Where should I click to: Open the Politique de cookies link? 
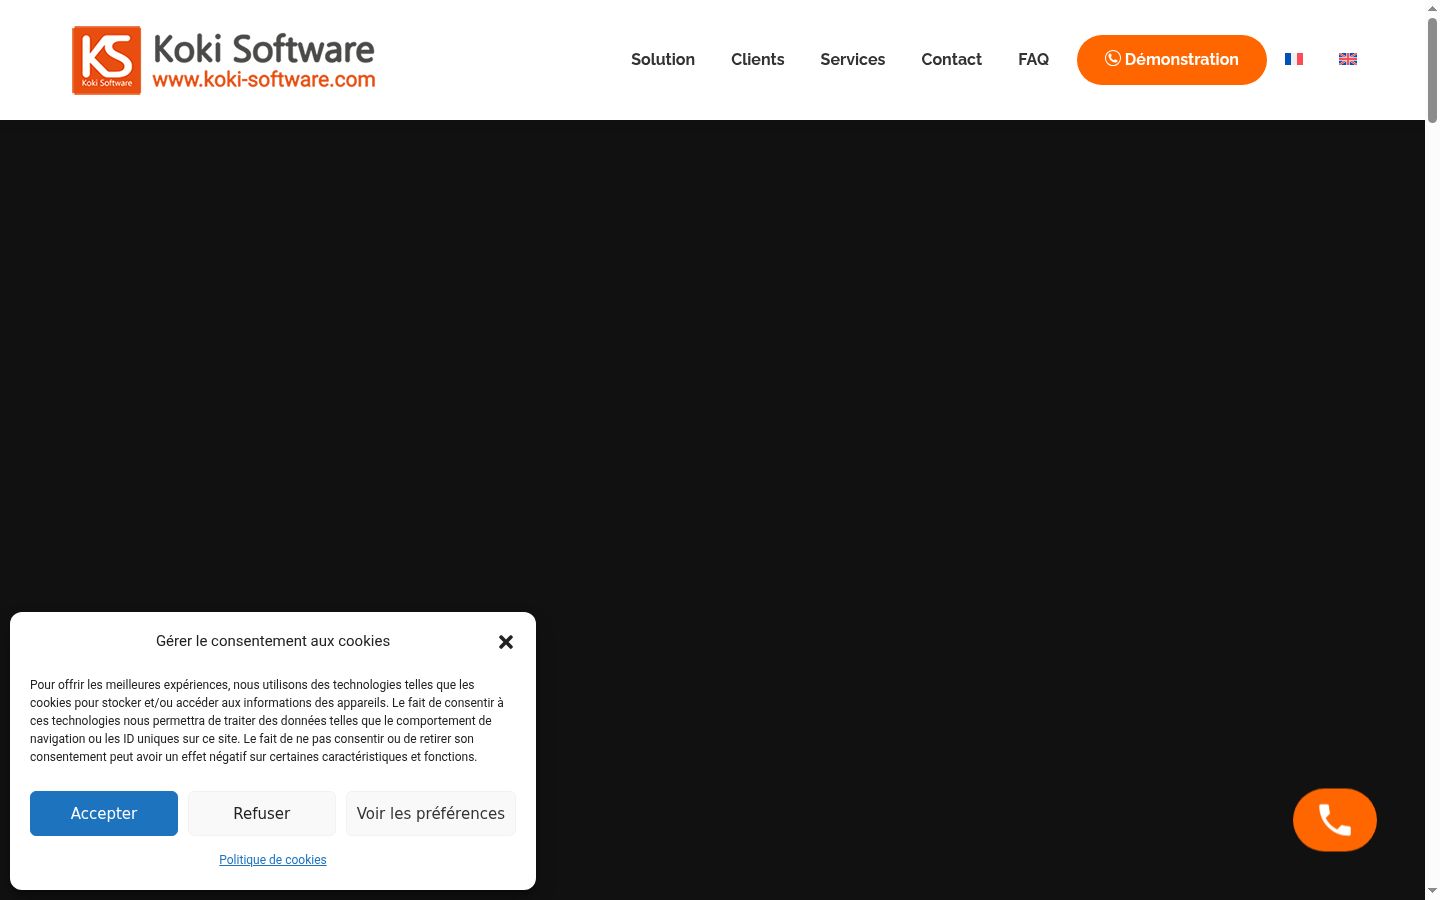(273, 860)
